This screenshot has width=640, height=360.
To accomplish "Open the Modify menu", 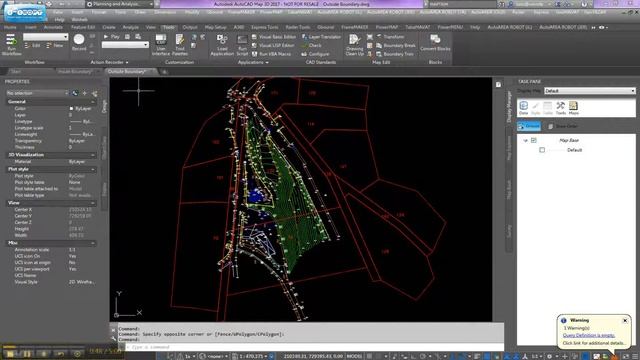I will tap(192, 12).
